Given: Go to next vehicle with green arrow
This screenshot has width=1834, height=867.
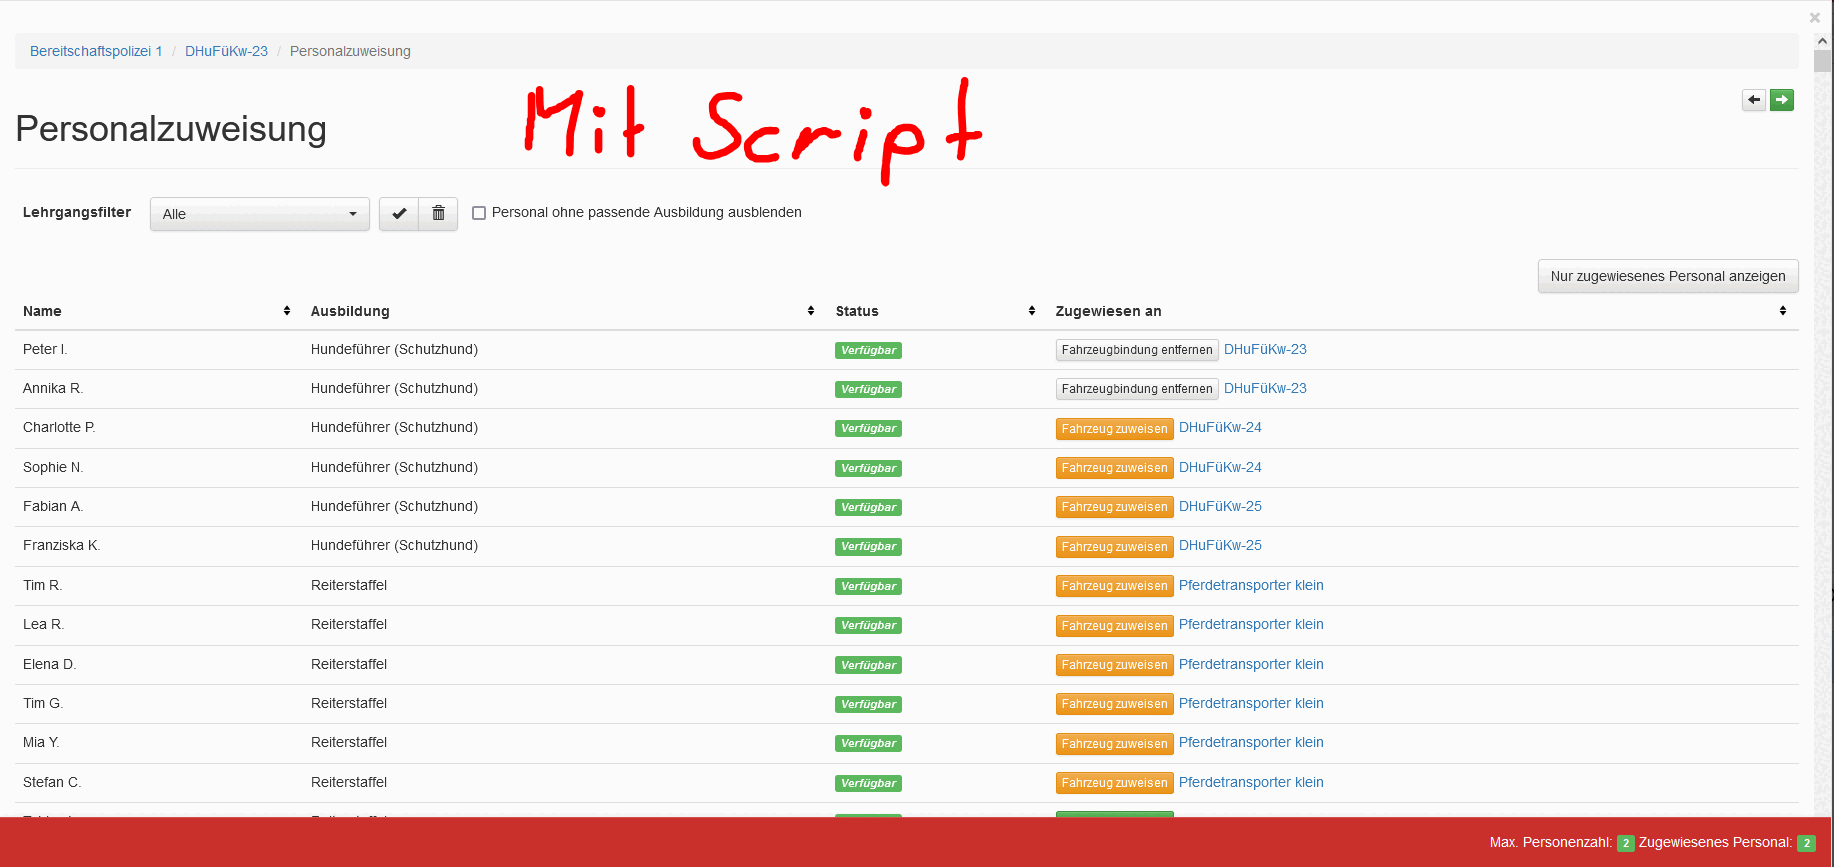Looking at the screenshot, I should (1781, 100).
